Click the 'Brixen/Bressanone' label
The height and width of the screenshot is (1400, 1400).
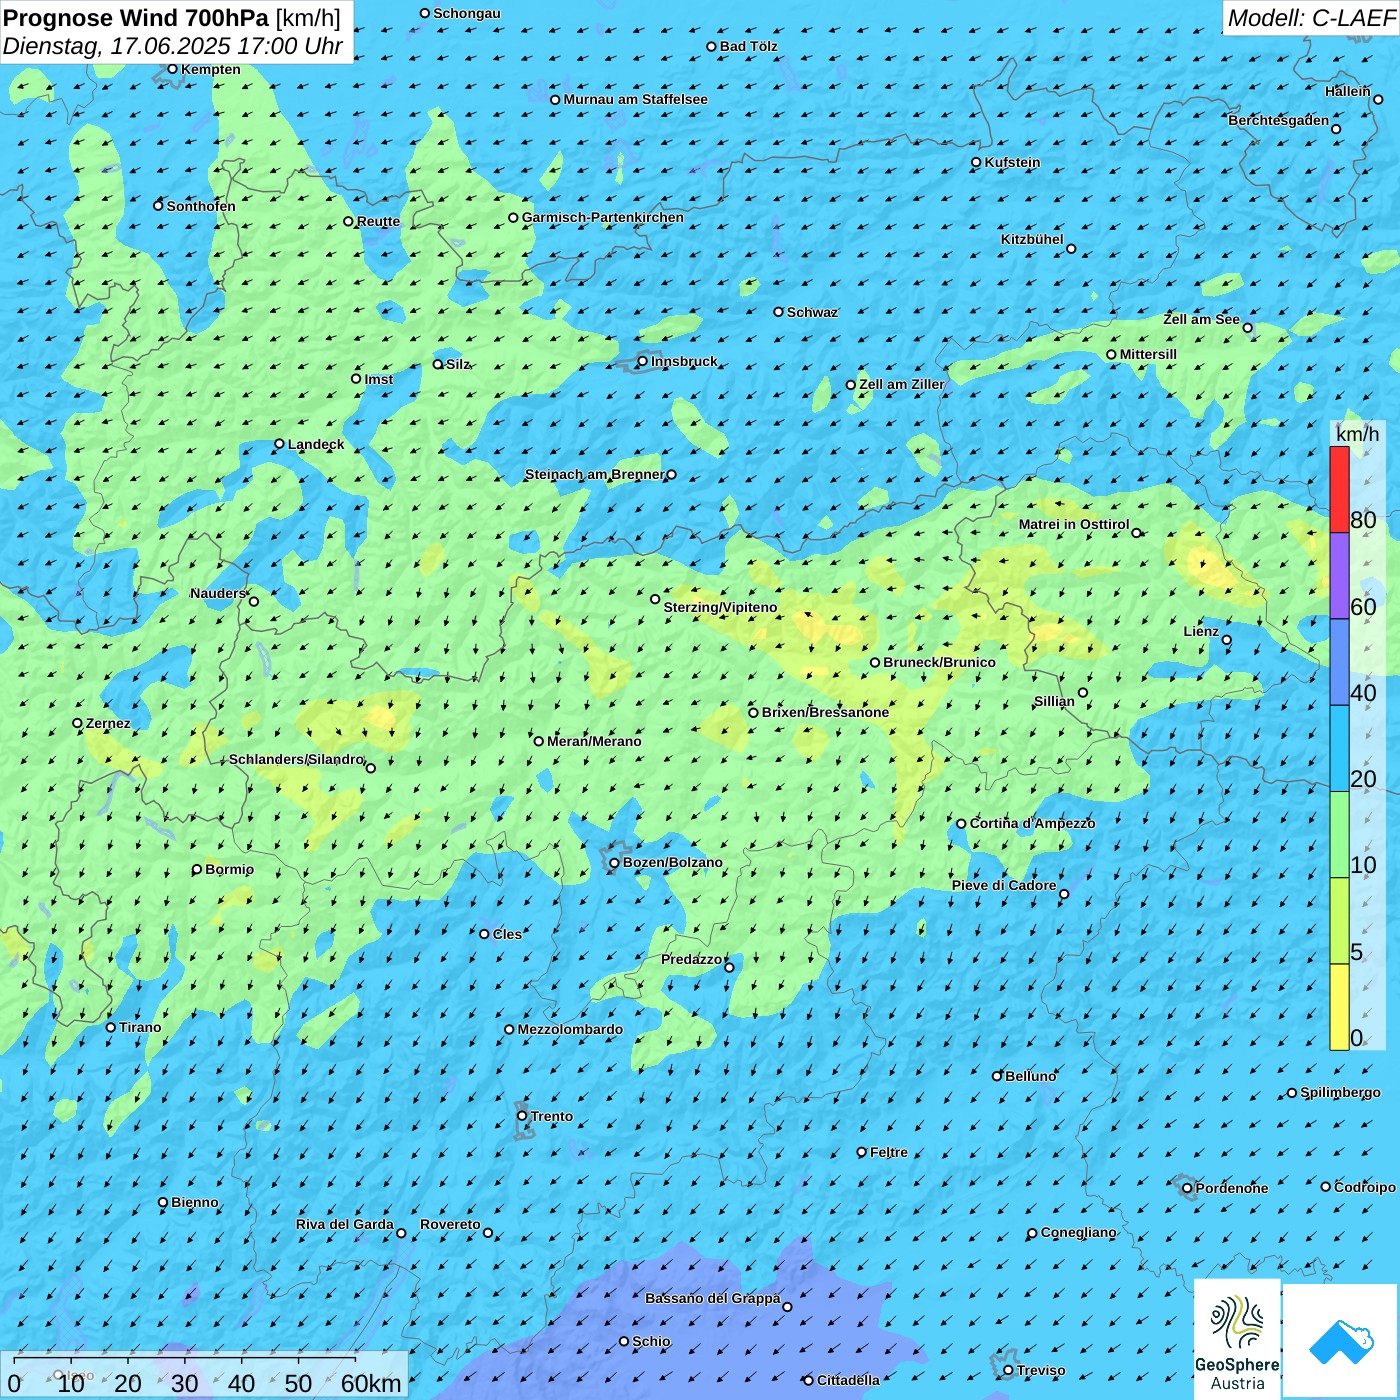tap(825, 712)
